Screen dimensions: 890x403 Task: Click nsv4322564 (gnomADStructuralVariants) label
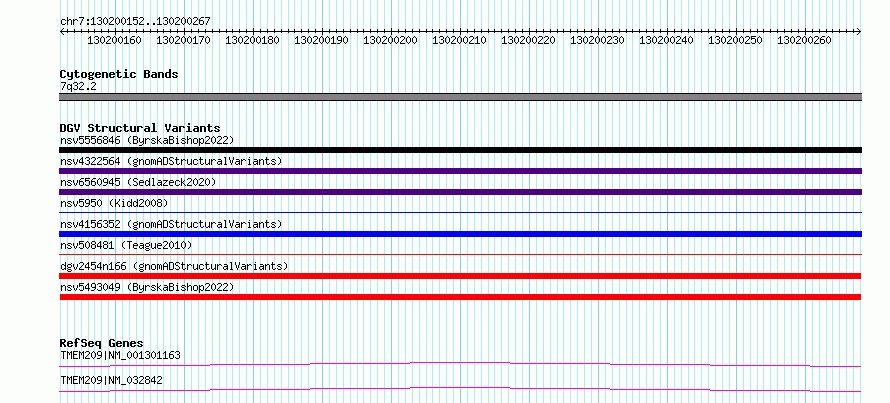pos(171,161)
